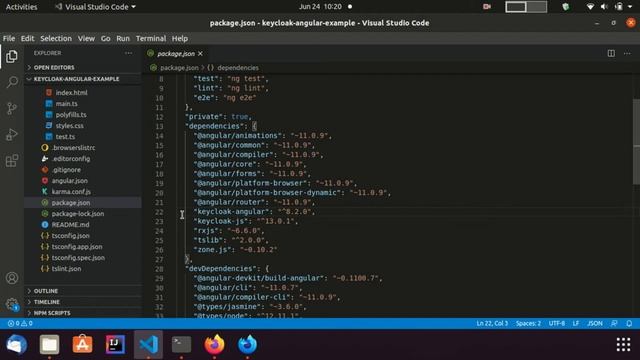The image size is (640, 360).
Task: Open the Explorer view in activity bar
Action: pos(12,56)
